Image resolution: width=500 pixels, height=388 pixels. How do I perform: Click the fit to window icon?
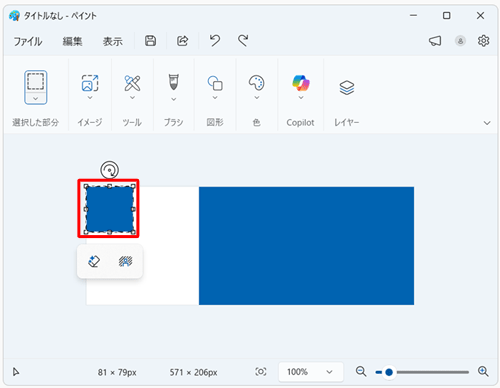261,372
